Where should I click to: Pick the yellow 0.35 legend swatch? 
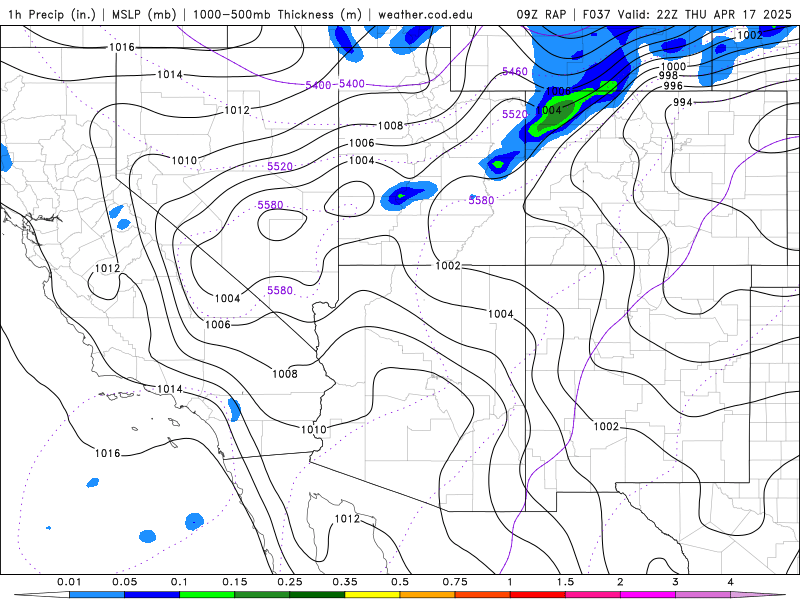point(372,595)
